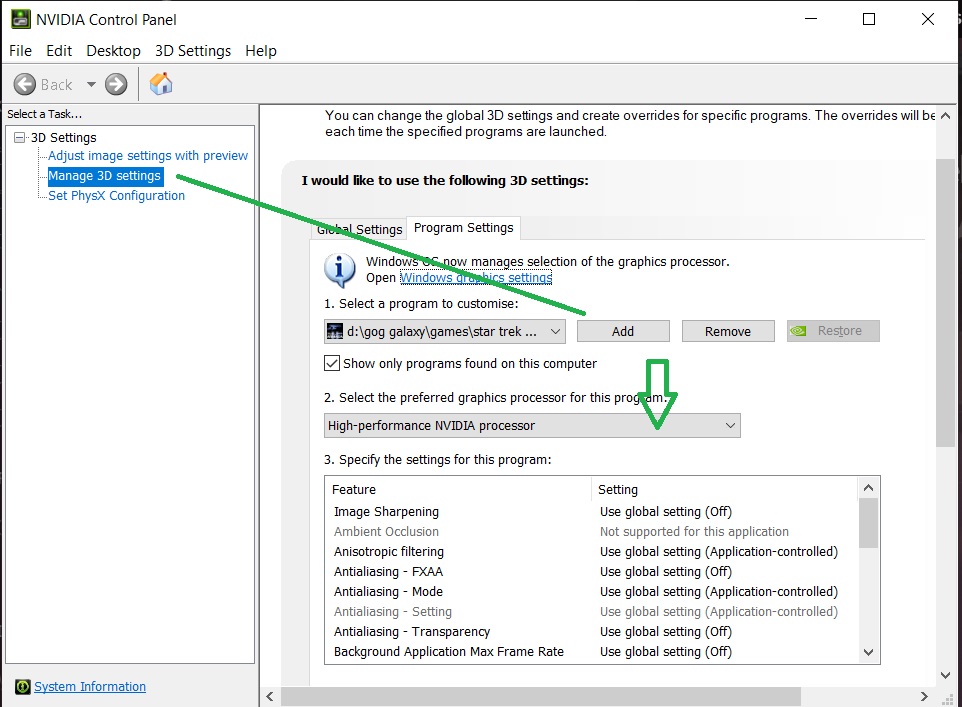Click the Restore button
The width and height of the screenshot is (962, 707).
[x=833, y=331]
